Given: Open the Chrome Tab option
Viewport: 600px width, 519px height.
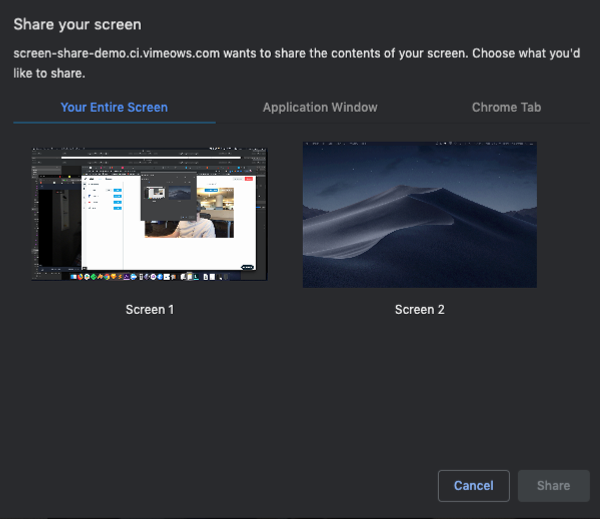Looking at the screenshot, I should tap(506, 108).
